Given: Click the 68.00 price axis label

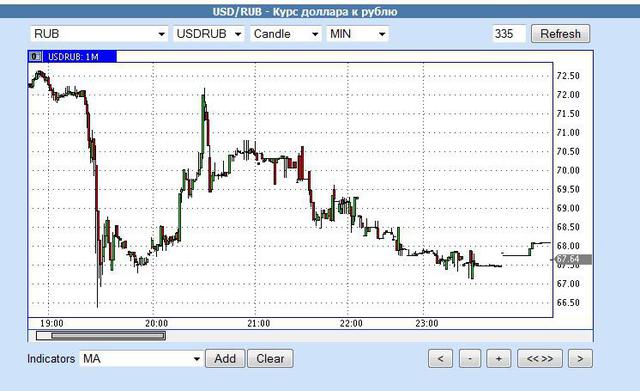Looking at the screenshot, I should [568, 246].
